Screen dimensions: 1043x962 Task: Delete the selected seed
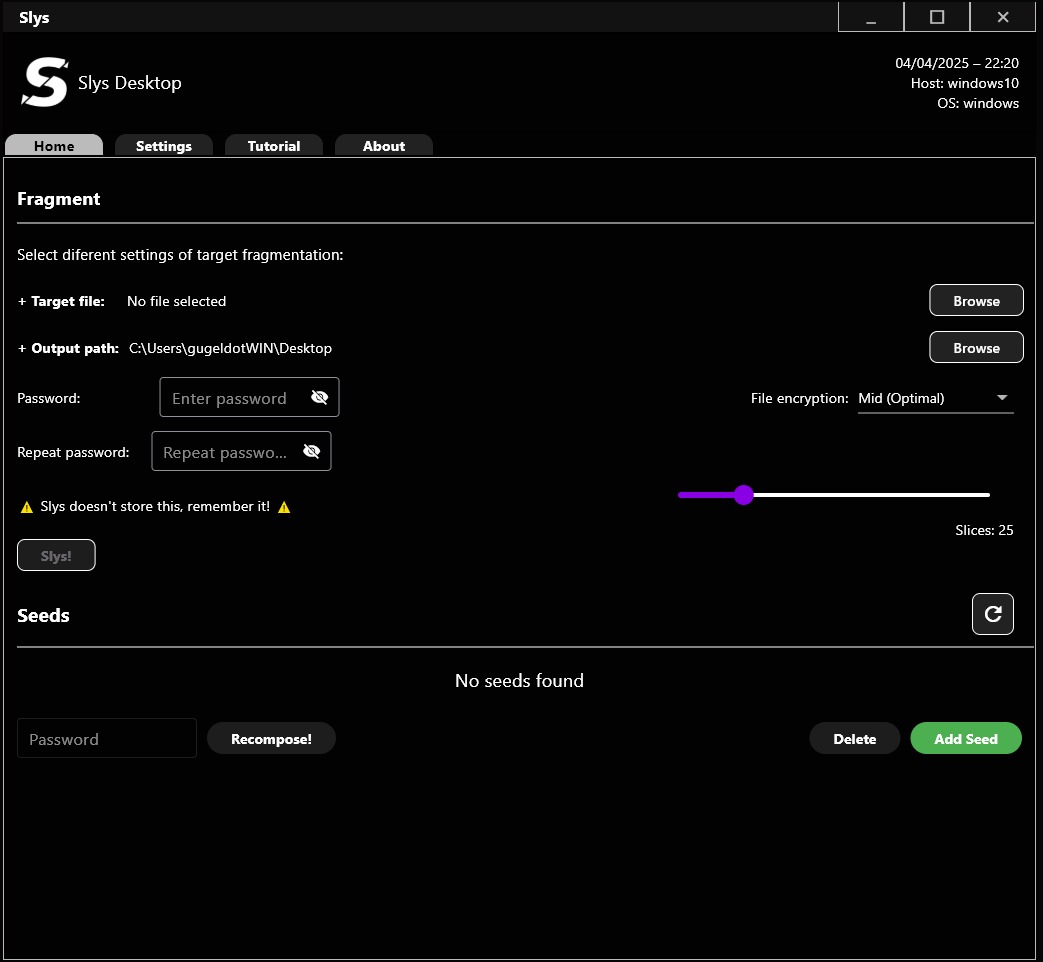pyautogui.click(x=854, y=738)
